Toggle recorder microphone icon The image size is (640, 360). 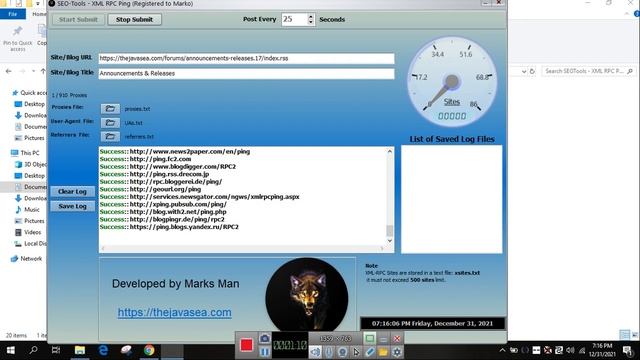point(329,351)
